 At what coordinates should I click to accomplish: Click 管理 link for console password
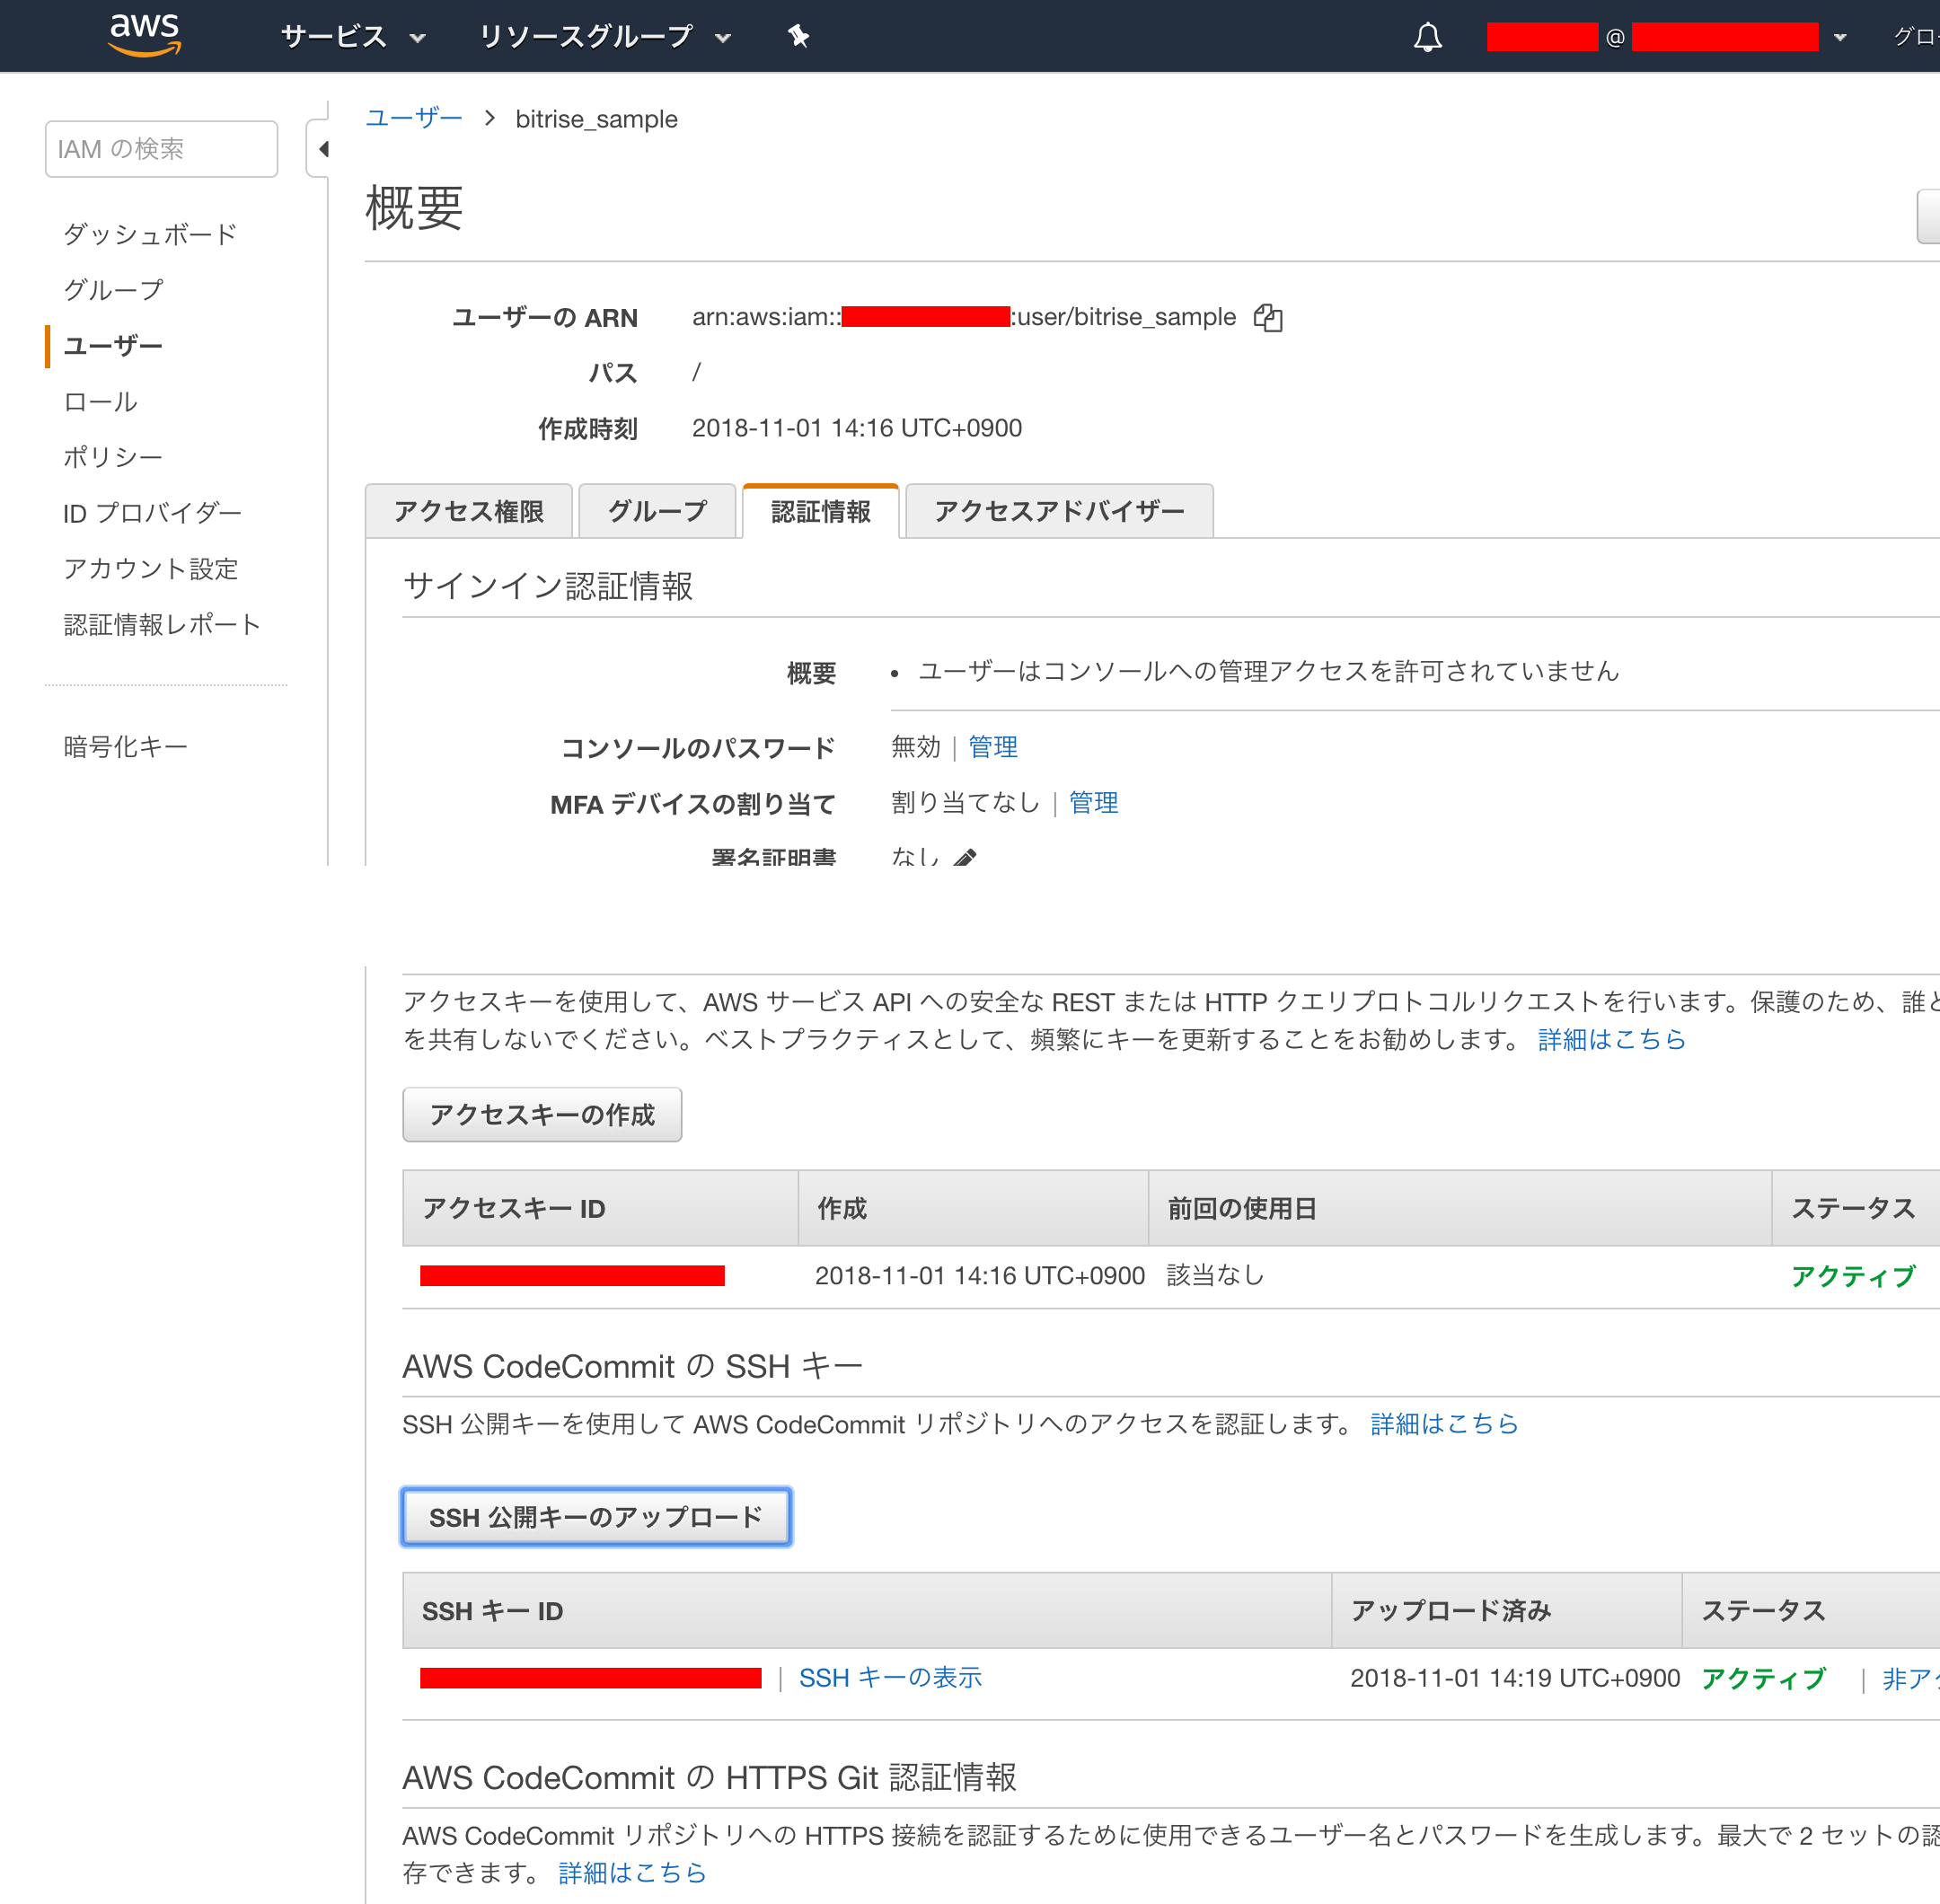pos(992,747)
